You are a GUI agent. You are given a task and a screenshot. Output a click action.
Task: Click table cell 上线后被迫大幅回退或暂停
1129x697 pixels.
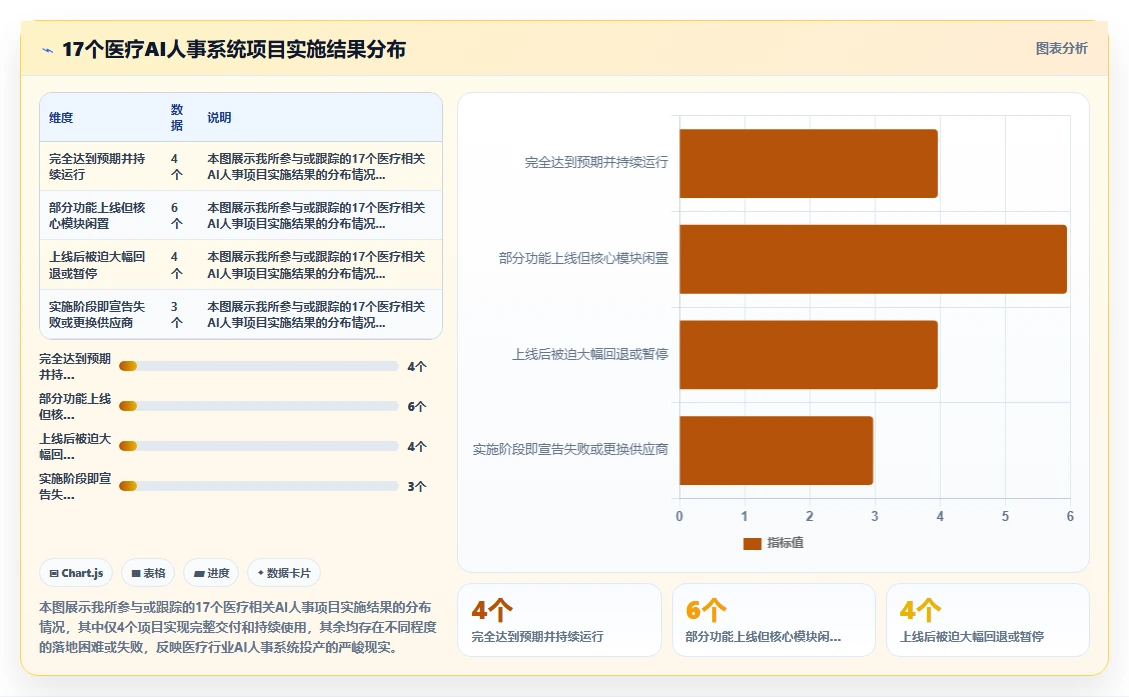101,265
